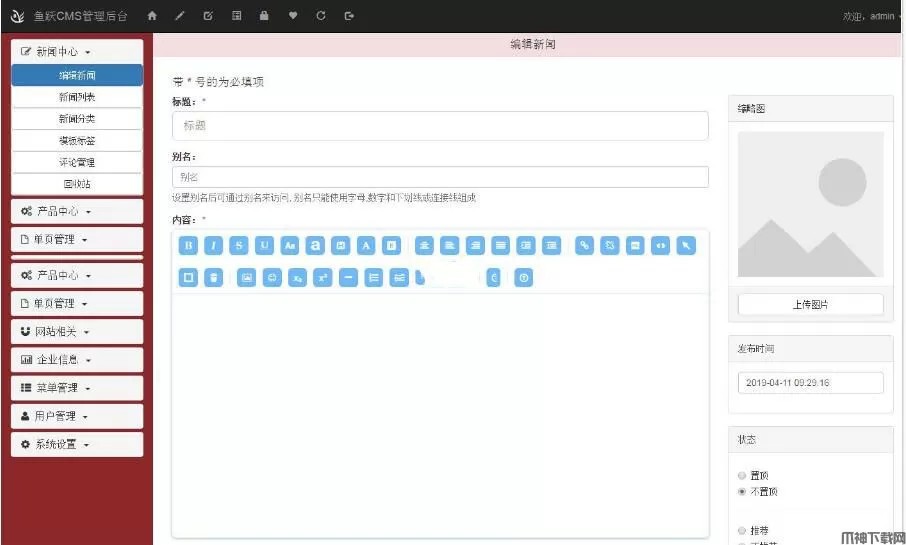The width and height of the screenshot is (906, 545).
Task: Select the 不置顶 radio option
Action: click(x=742, y=492)
